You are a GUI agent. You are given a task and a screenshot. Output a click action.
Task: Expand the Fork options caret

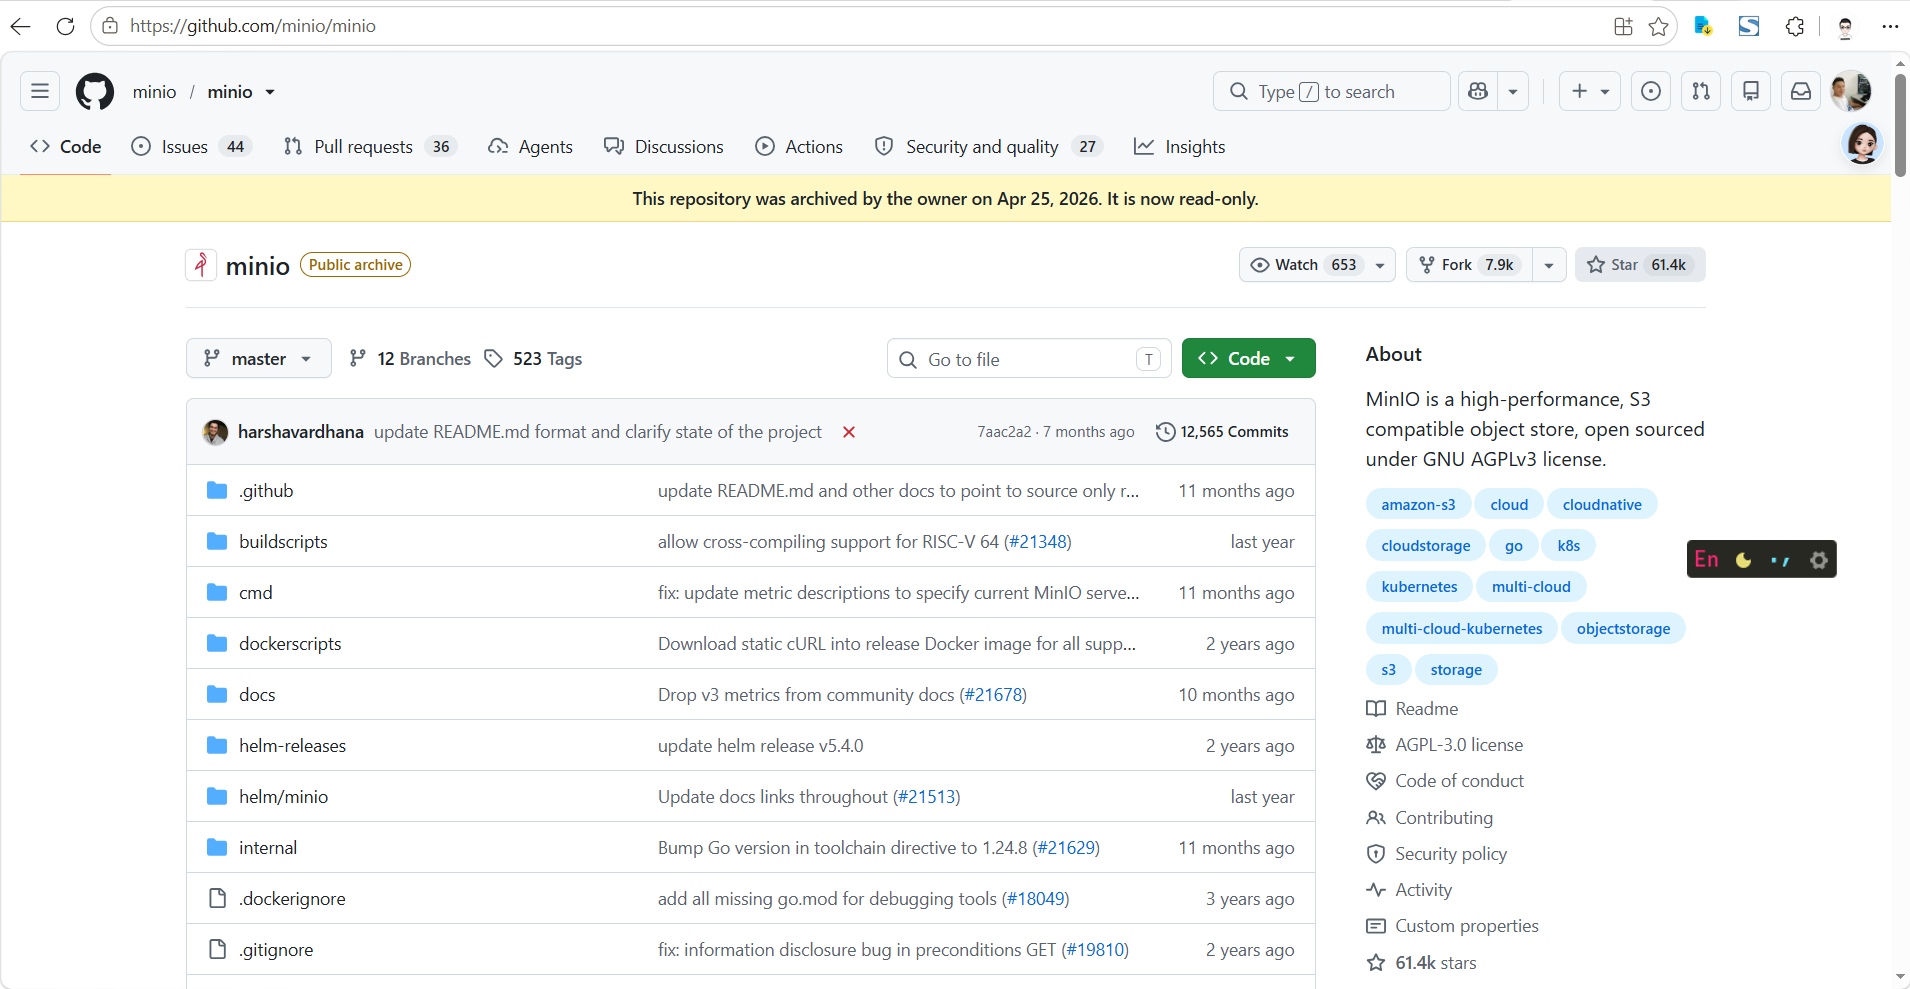click(1549, 265)
